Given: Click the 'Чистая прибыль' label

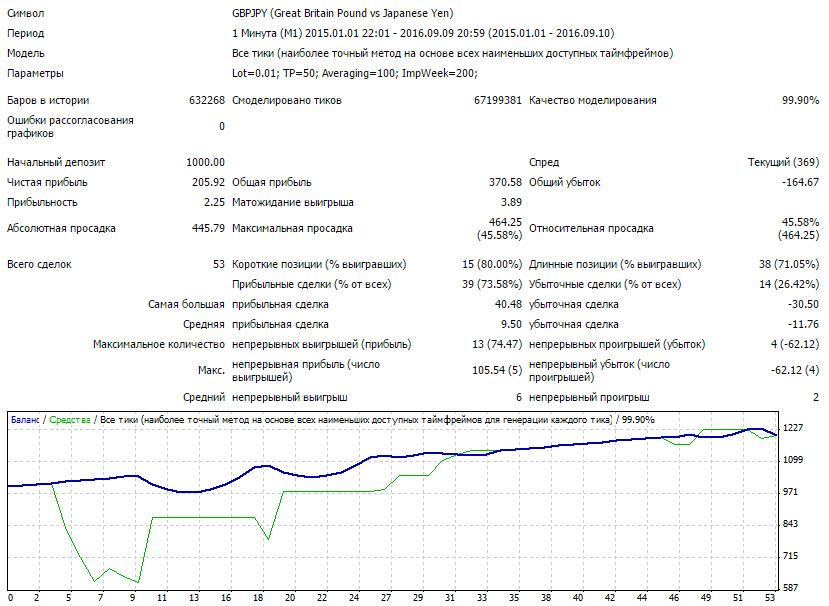Looking at the screenshot, I should (x=47, y=182).
